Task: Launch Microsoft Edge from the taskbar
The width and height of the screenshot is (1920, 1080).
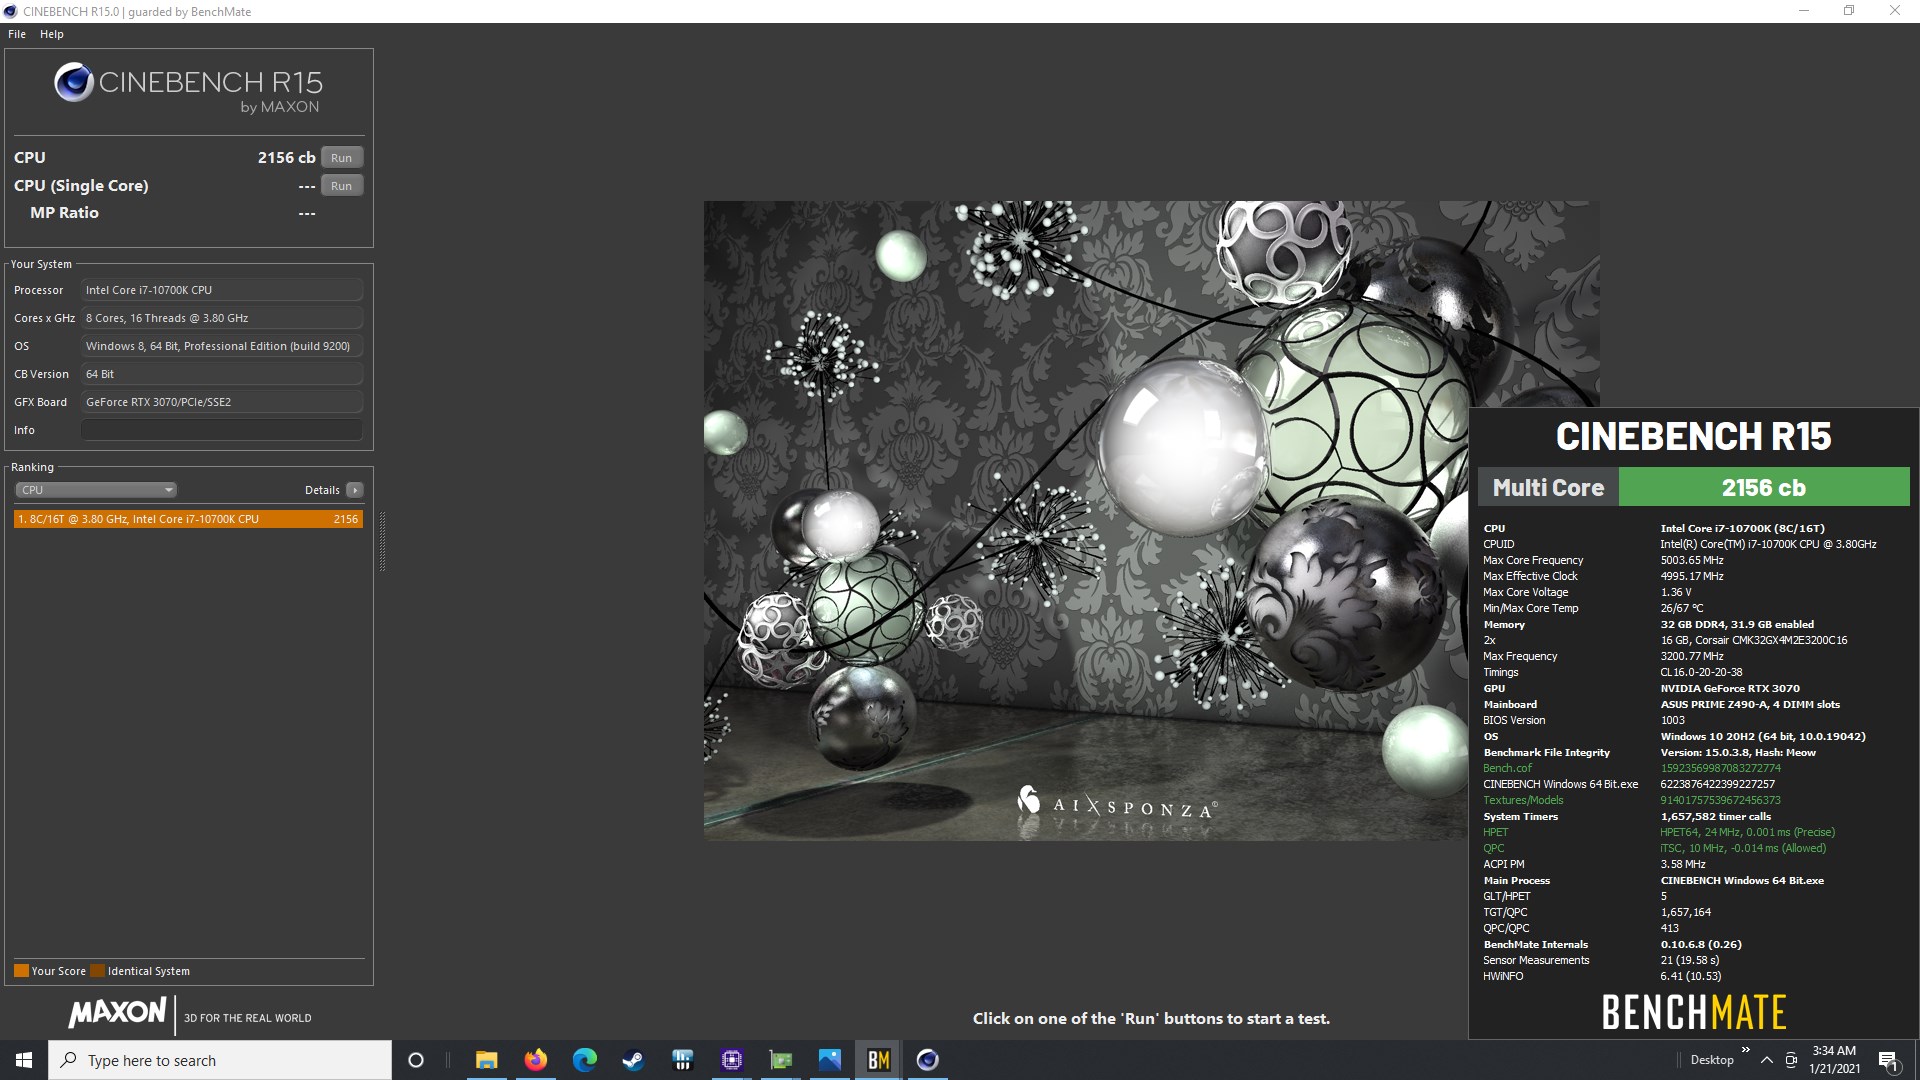Action: pyautogui.click(x=585, y=1060)
